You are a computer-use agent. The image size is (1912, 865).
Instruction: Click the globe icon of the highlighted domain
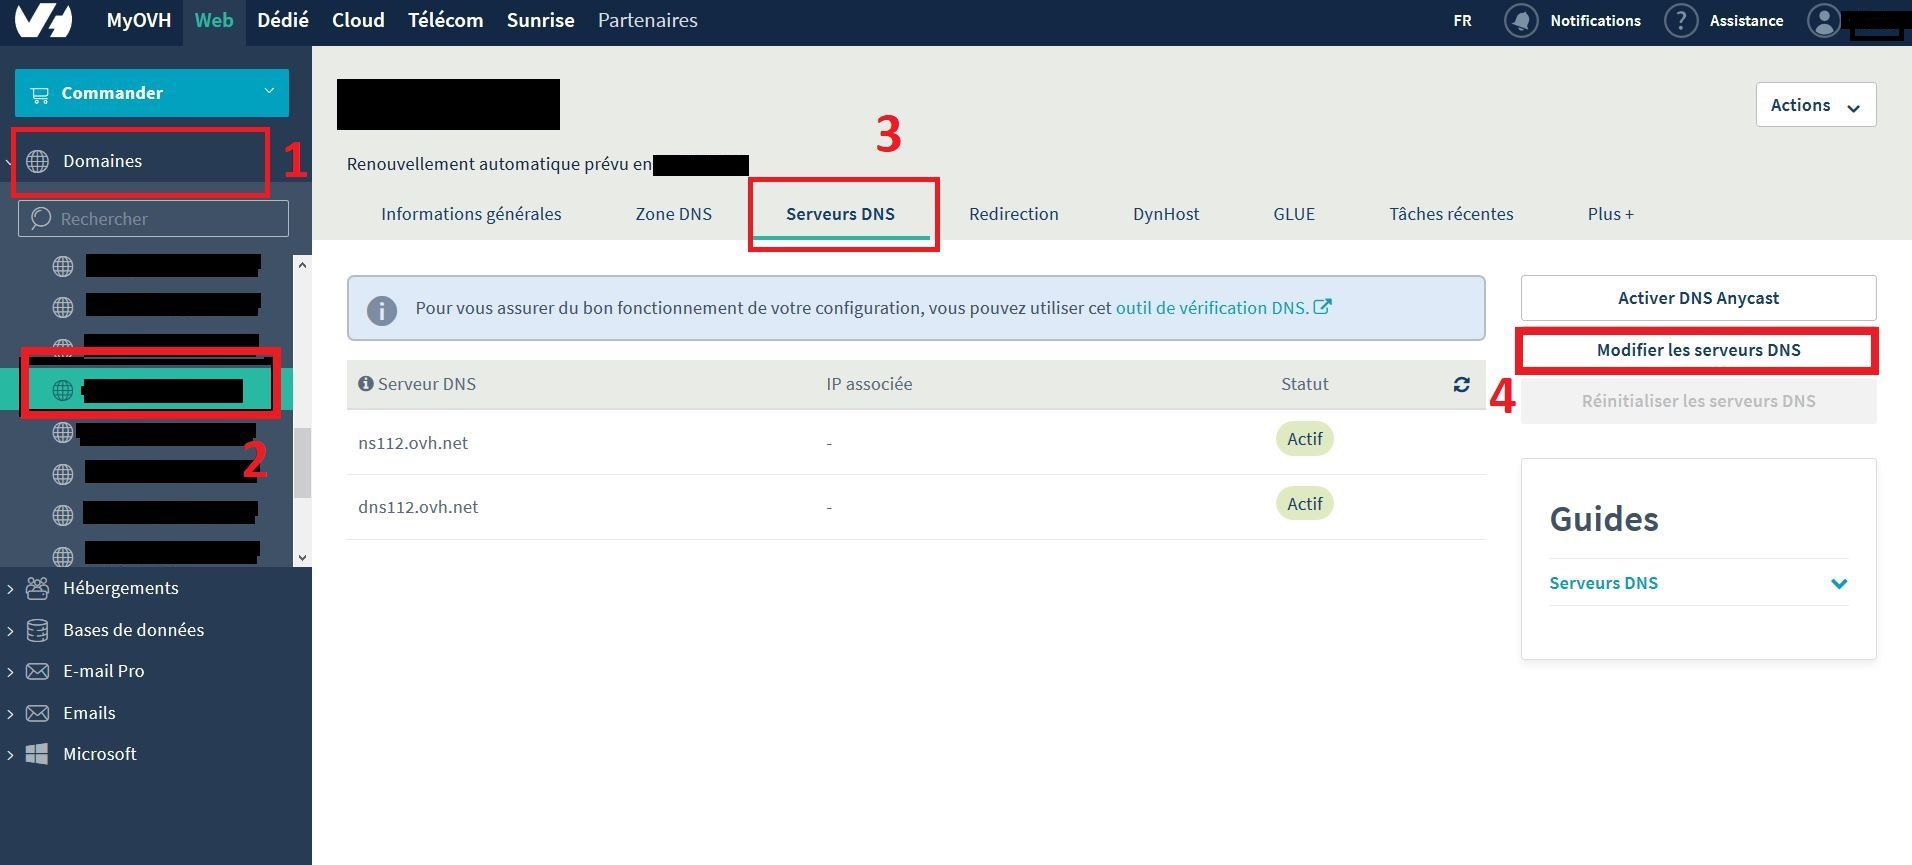63,390
